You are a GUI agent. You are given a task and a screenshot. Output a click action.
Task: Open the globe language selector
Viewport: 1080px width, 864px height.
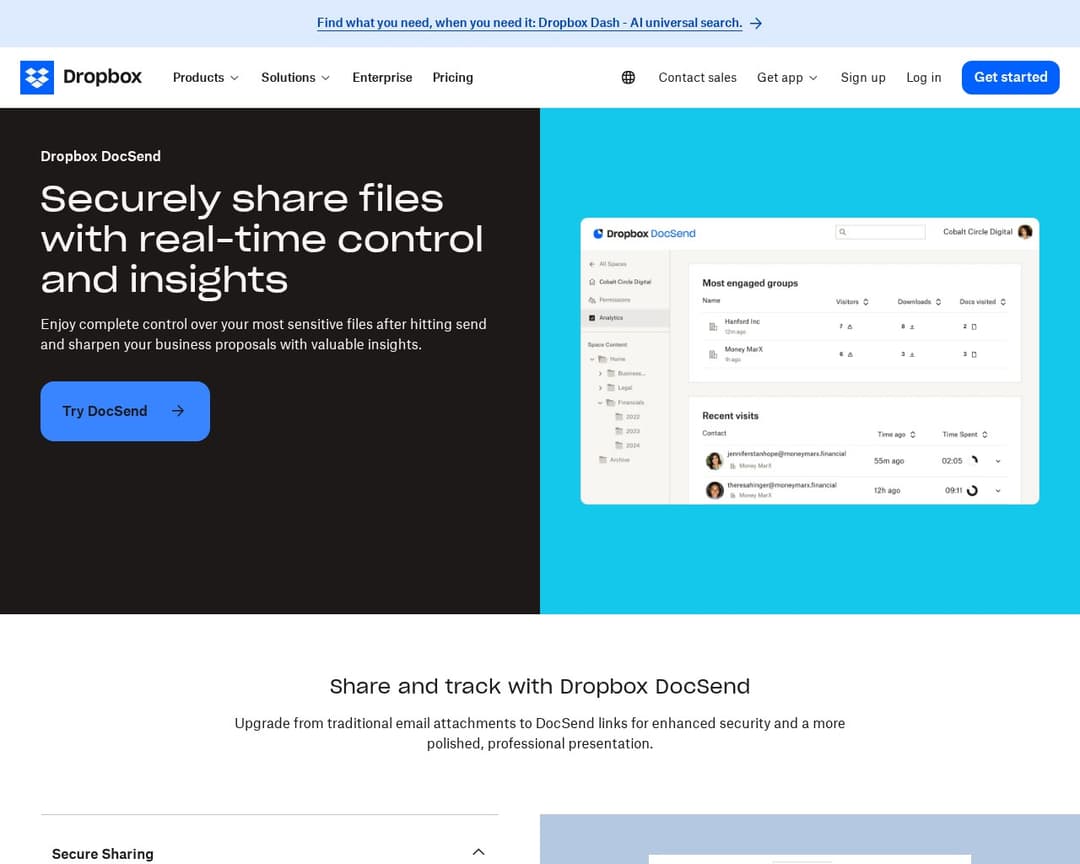click(628, 77)
